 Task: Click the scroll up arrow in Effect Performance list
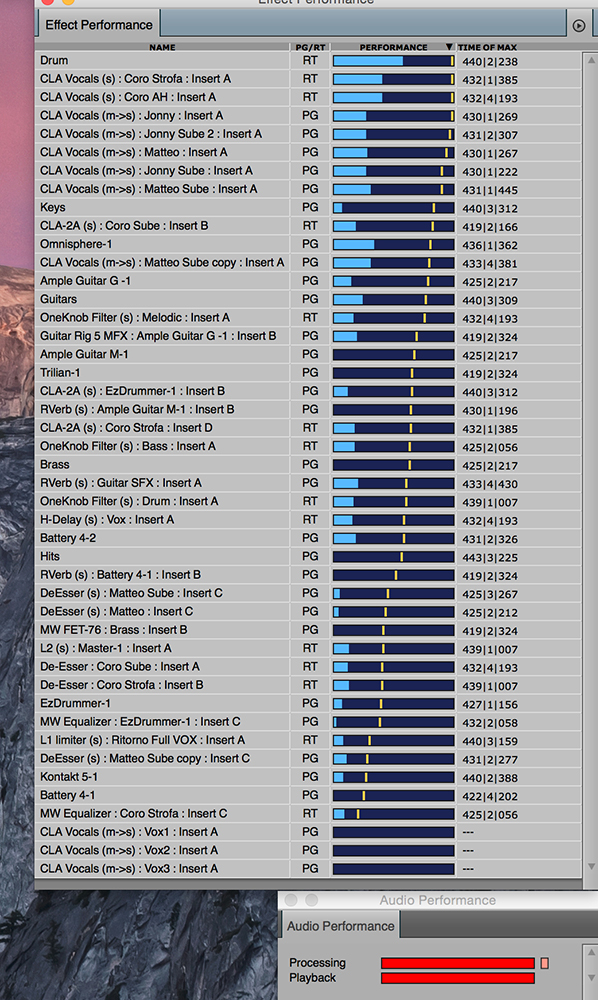(x=591, y=60)
